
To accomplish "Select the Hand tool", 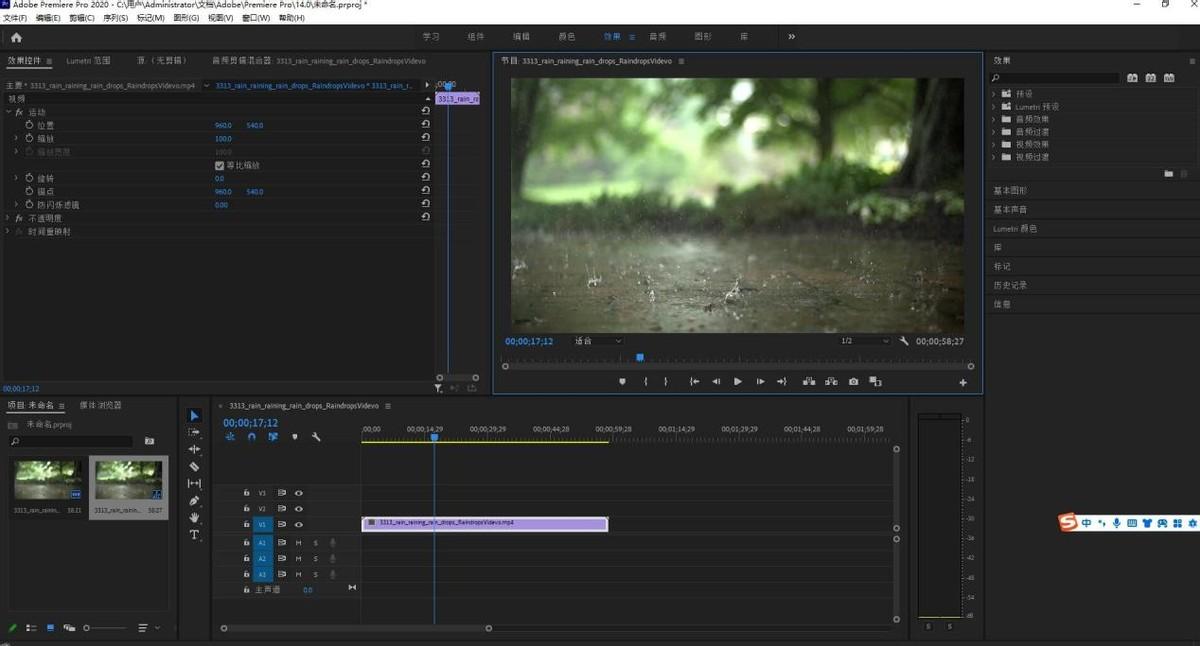I will pyautogui.click(x=194, y=517).
